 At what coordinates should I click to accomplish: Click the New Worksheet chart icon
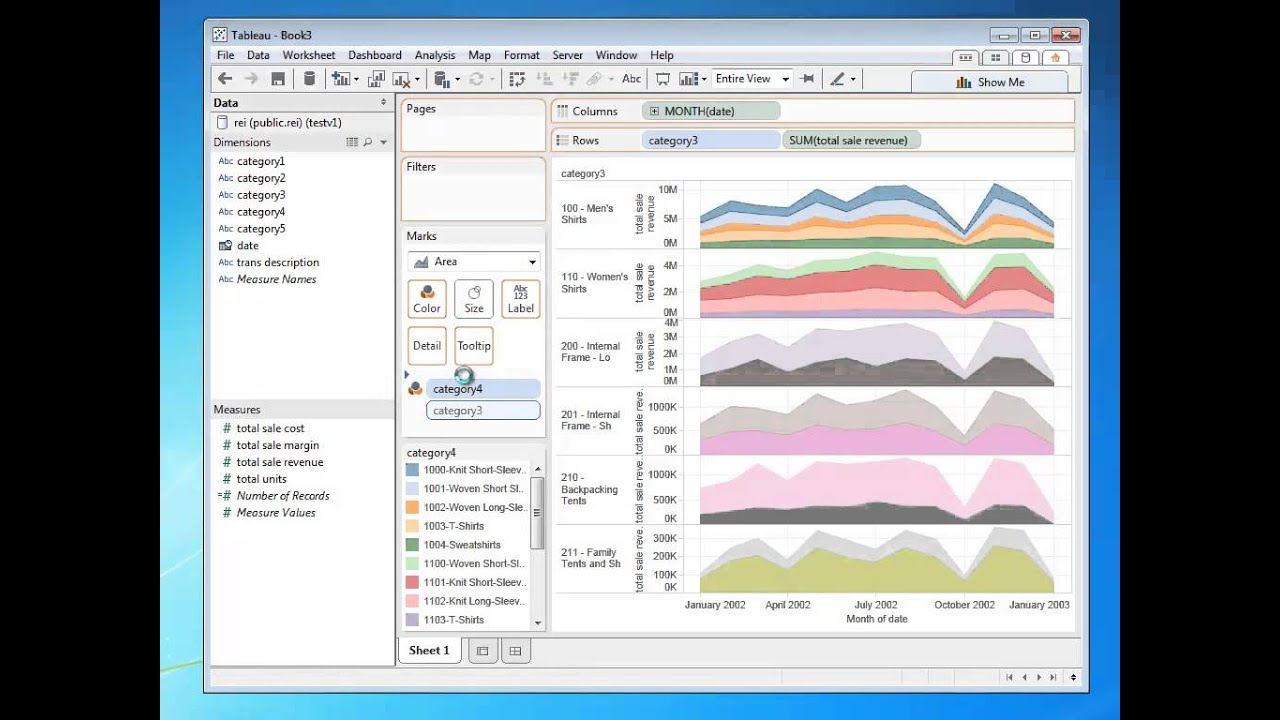coord(341,79)
